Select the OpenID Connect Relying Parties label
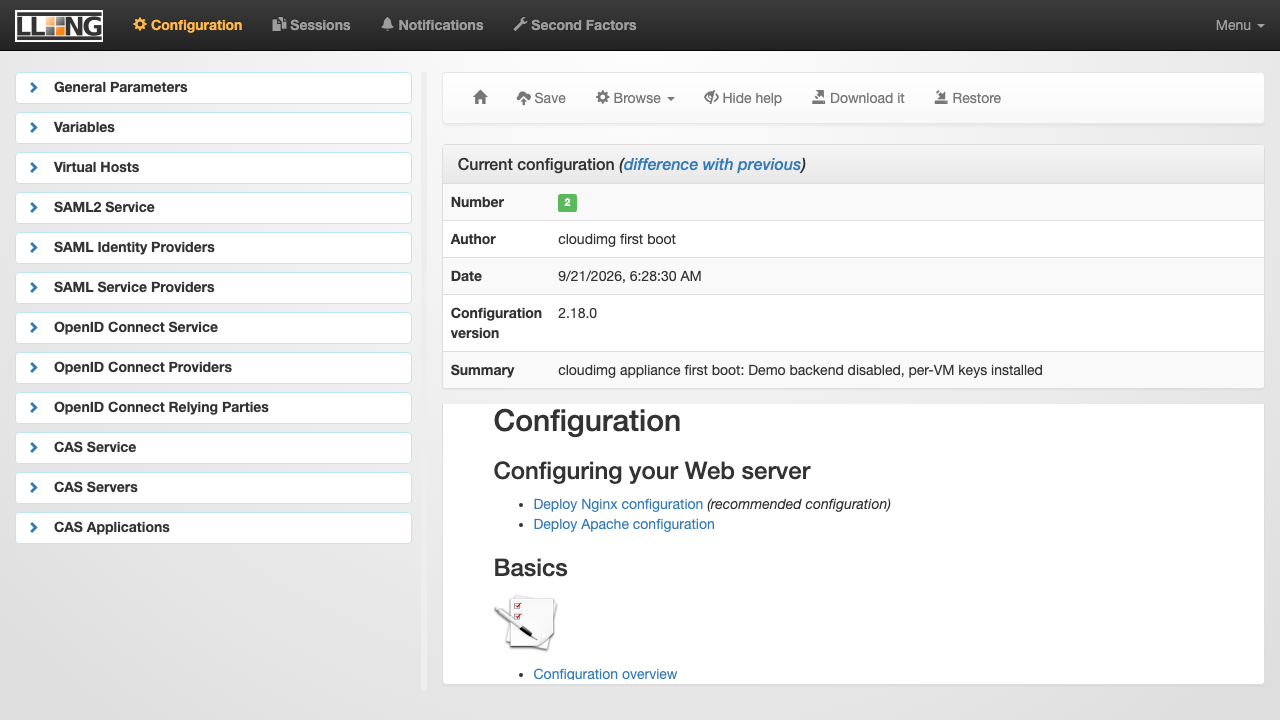The image size is (1280, 720). 161,407
